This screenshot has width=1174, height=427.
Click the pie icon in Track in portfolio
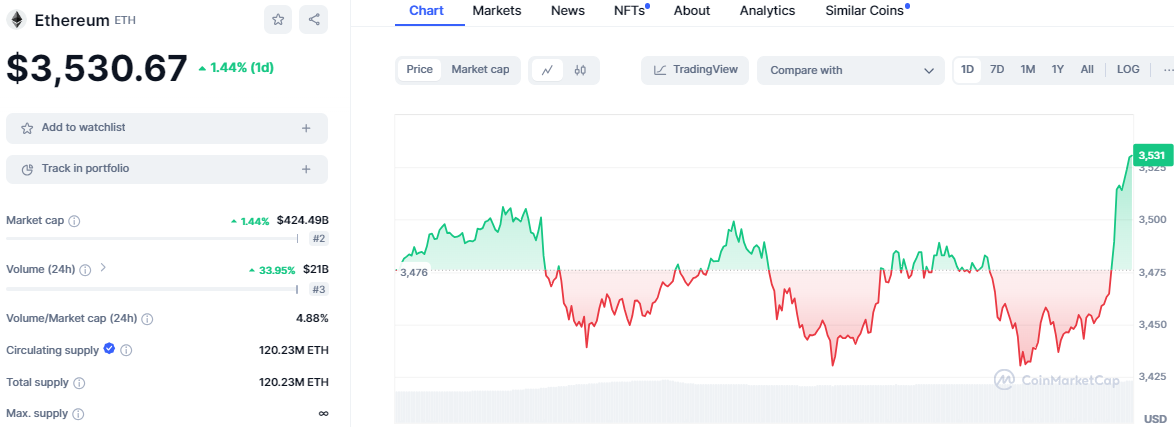coord(27,169)
